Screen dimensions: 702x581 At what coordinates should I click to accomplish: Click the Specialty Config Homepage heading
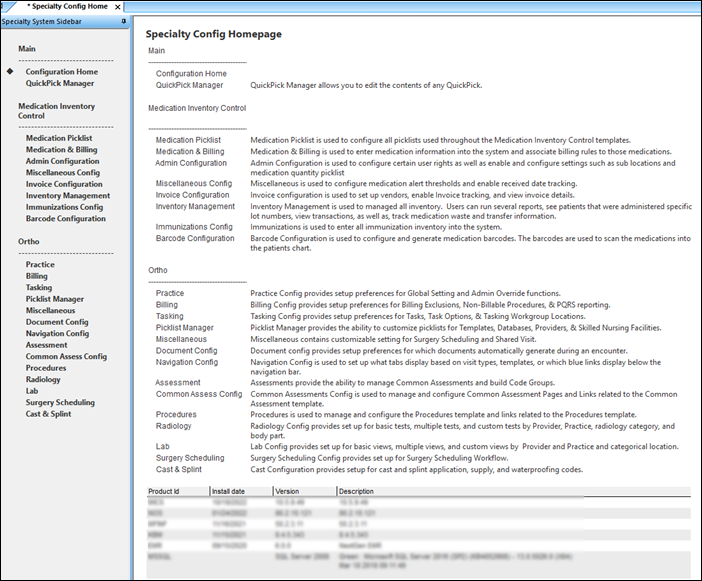(214, 34)
